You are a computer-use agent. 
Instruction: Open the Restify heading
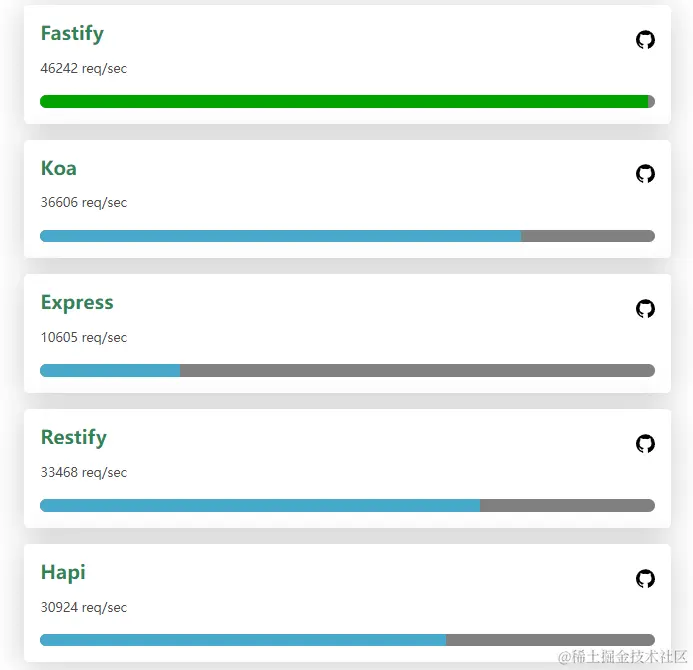[74, 438]
